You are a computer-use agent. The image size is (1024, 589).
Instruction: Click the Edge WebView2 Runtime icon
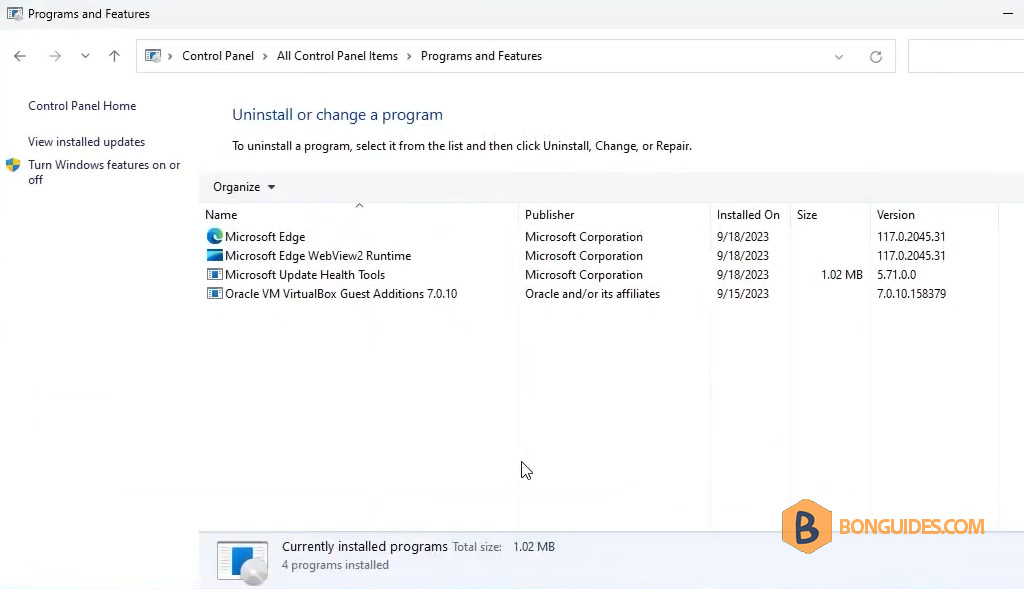[214, 255]
